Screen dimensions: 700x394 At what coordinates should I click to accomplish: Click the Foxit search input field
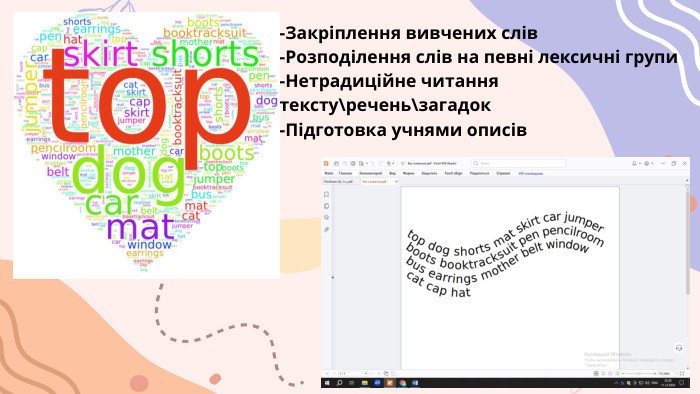(518, 163)
